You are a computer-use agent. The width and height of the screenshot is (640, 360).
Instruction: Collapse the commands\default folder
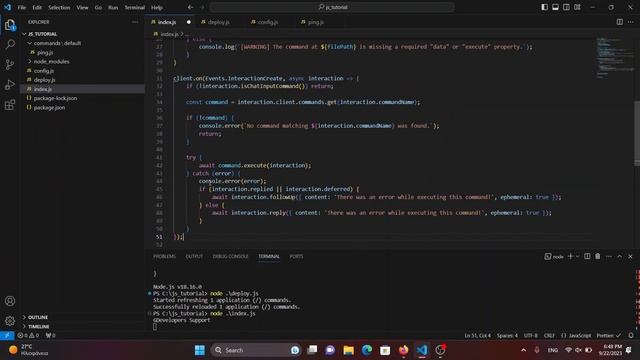coord(57,43)
